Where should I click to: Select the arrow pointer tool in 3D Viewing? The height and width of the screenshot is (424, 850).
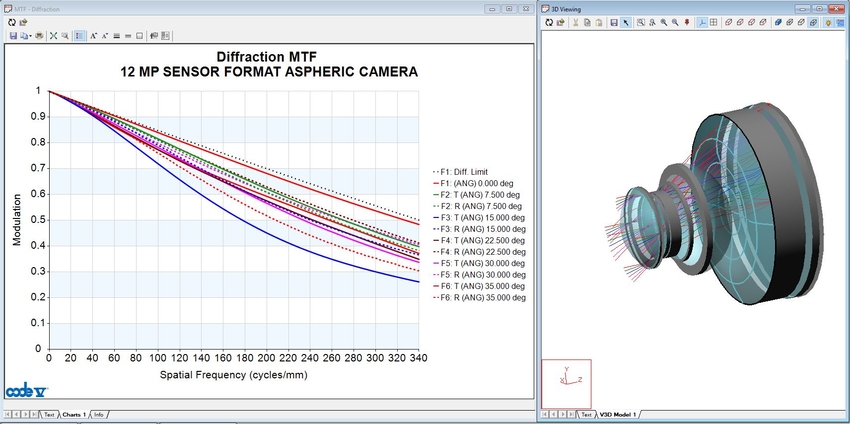625,22
